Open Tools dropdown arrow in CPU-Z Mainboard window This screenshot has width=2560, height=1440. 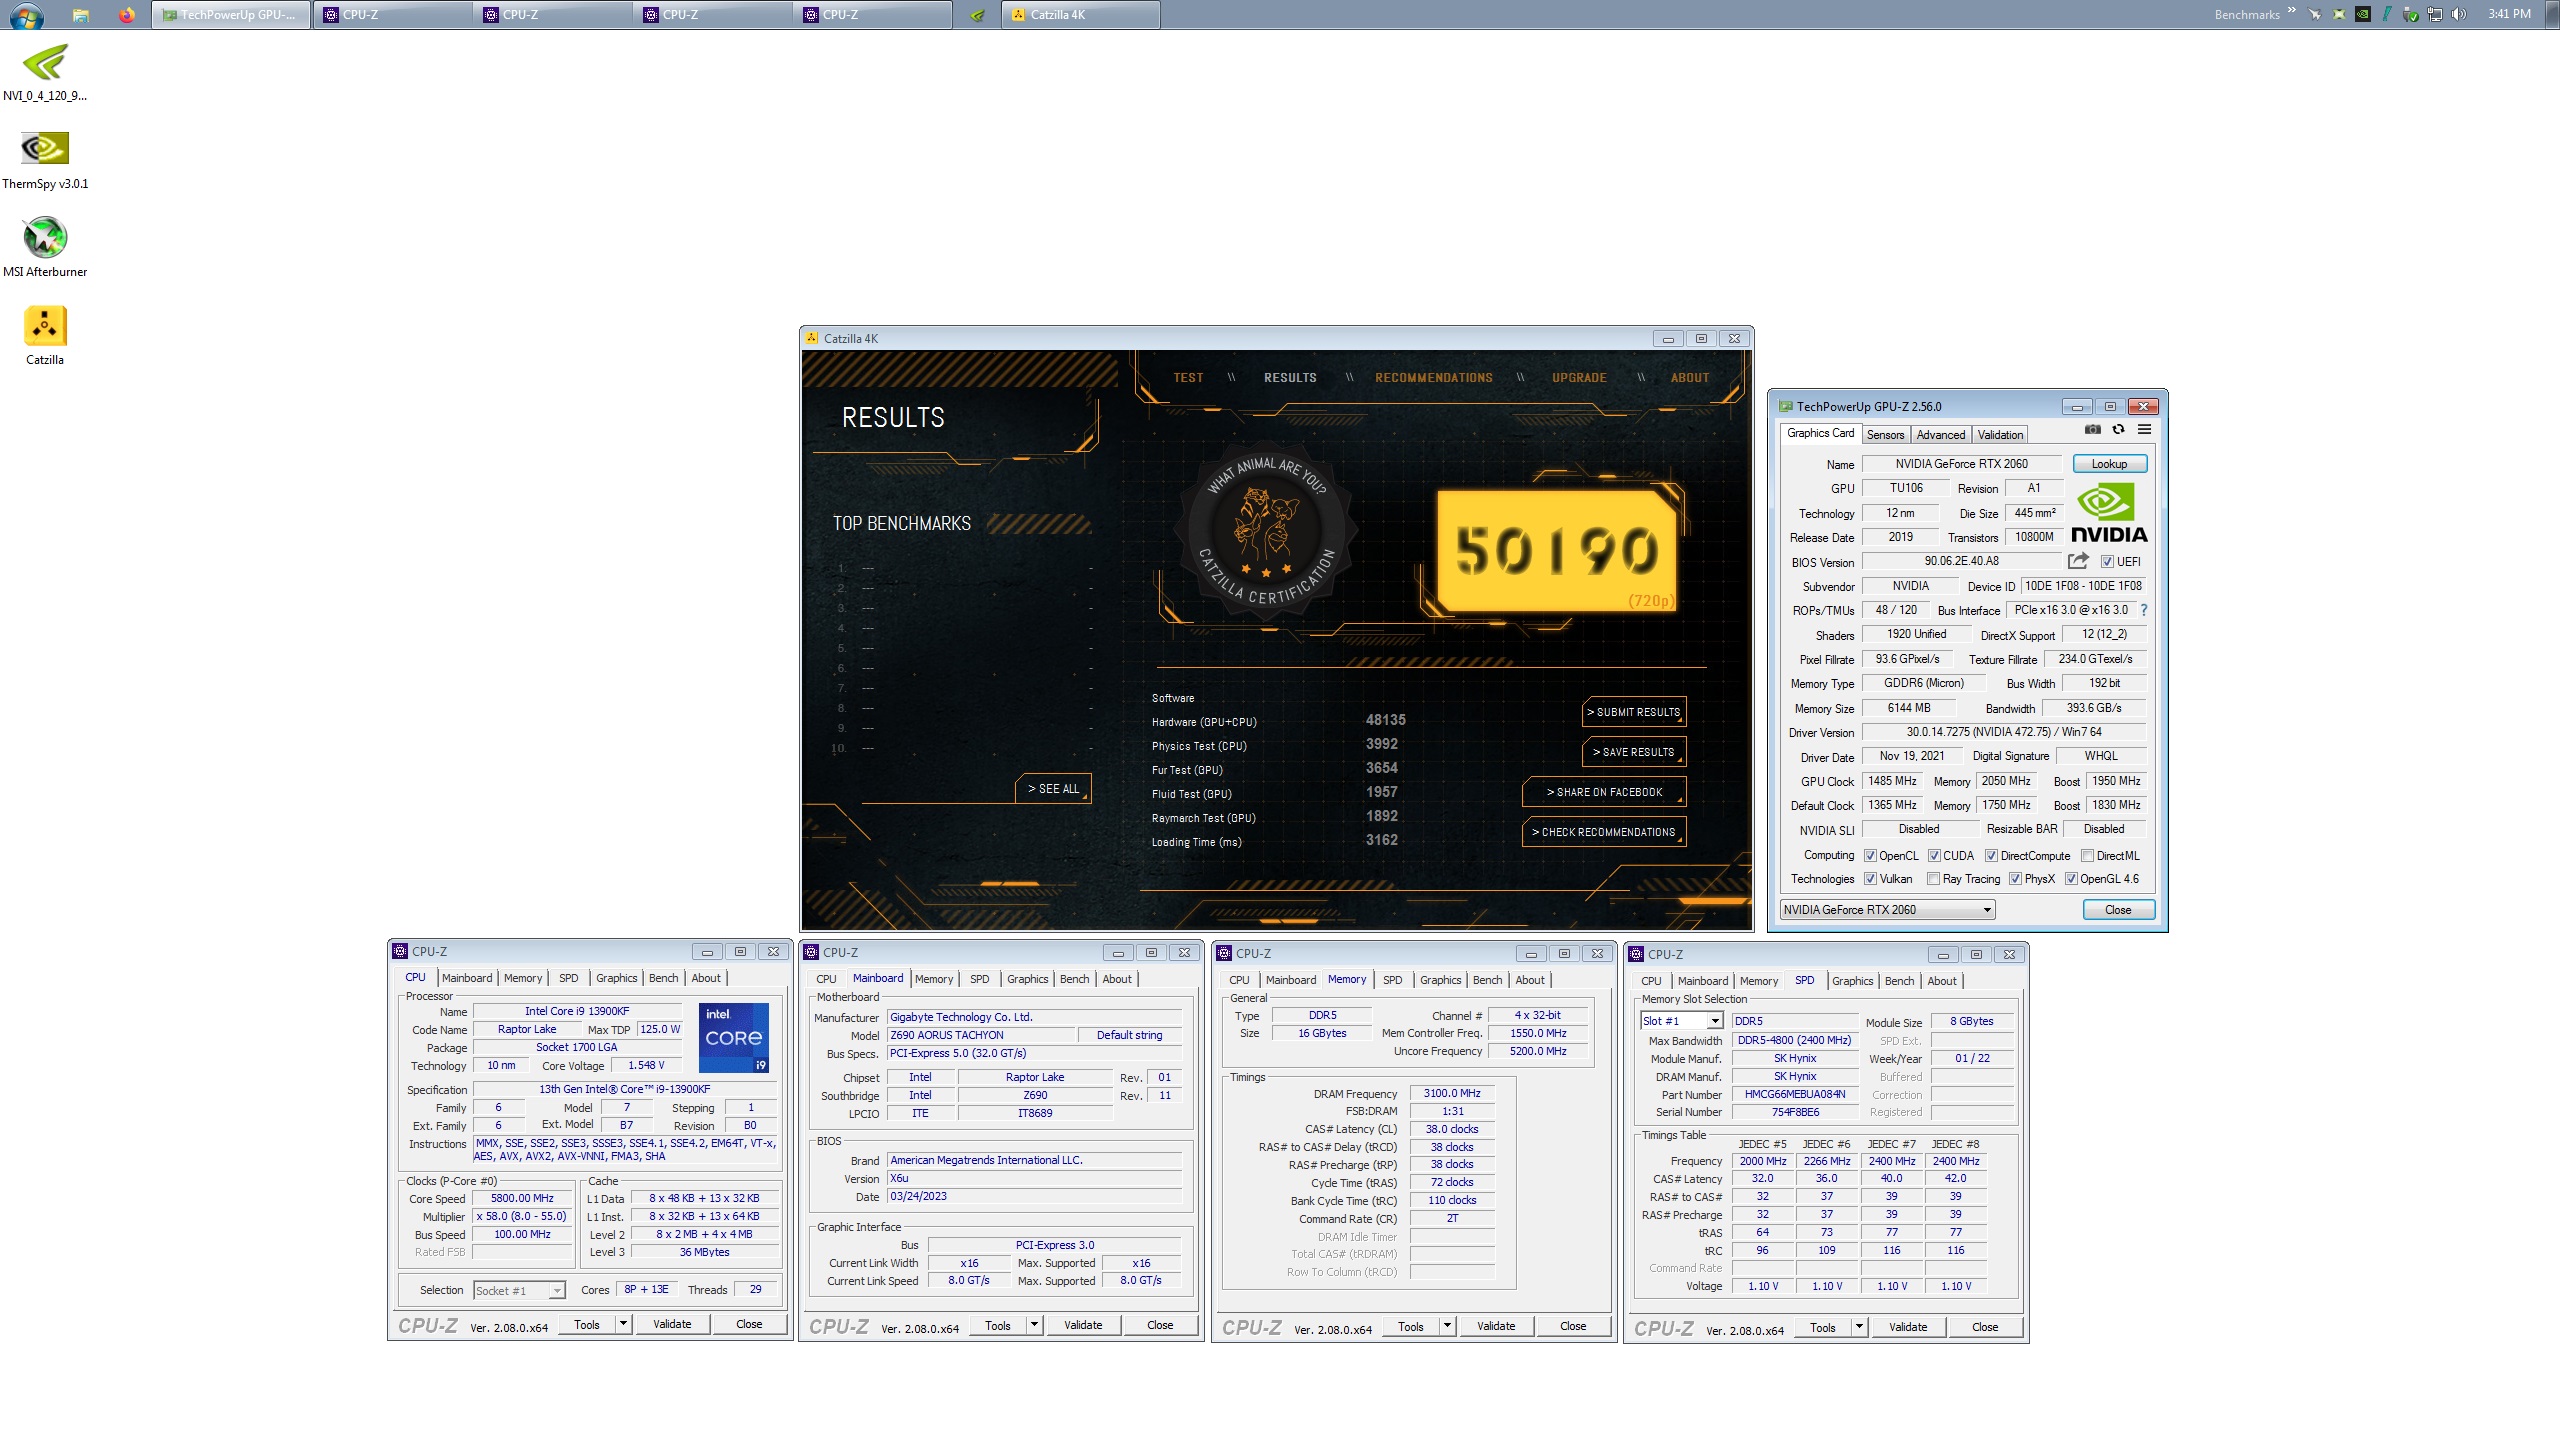pyautogui.click(x=1034, y=1325)
